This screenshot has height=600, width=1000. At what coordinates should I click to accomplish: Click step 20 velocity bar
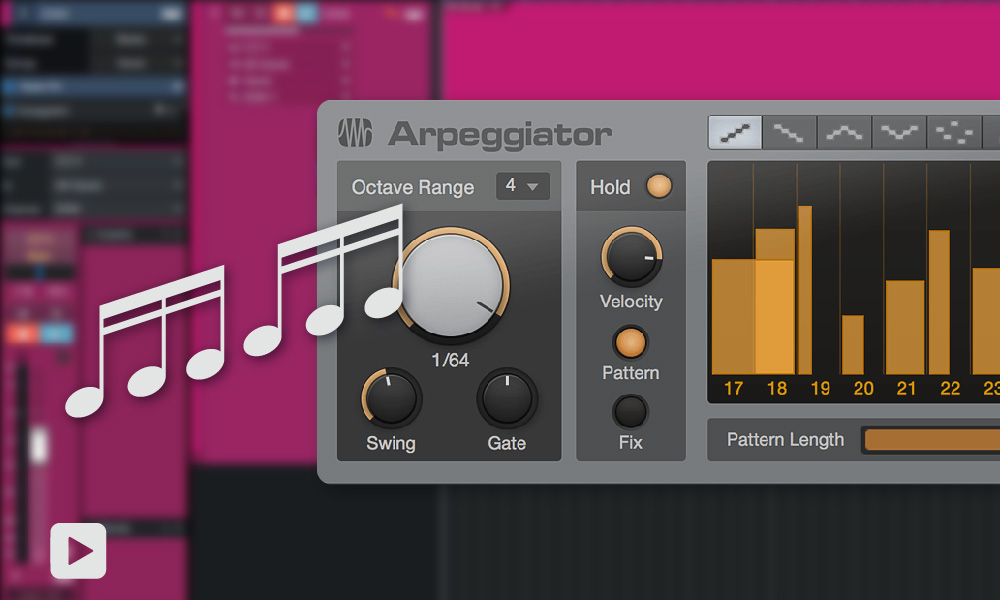(x=852, y=345)
